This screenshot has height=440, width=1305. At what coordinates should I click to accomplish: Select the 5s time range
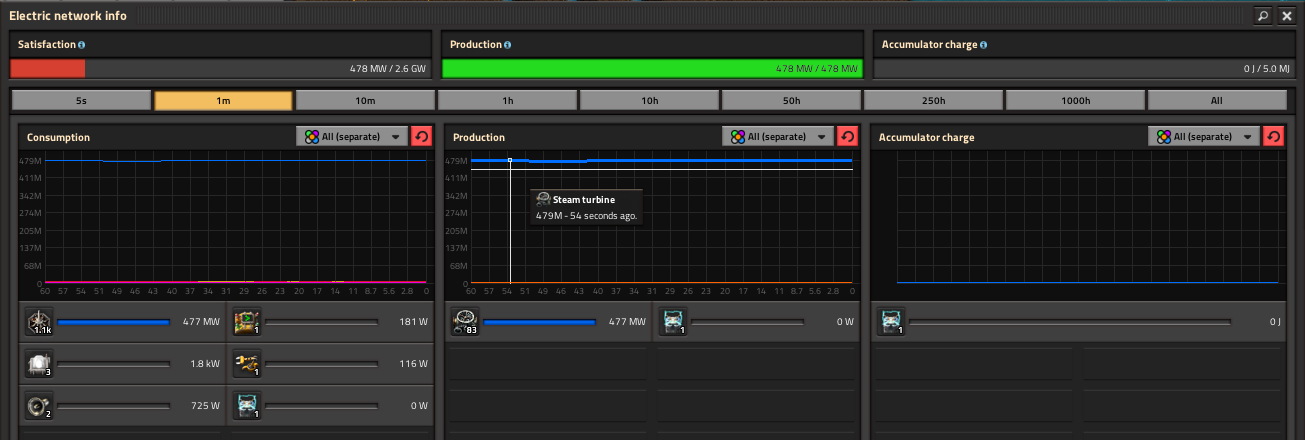pos(81,101)
